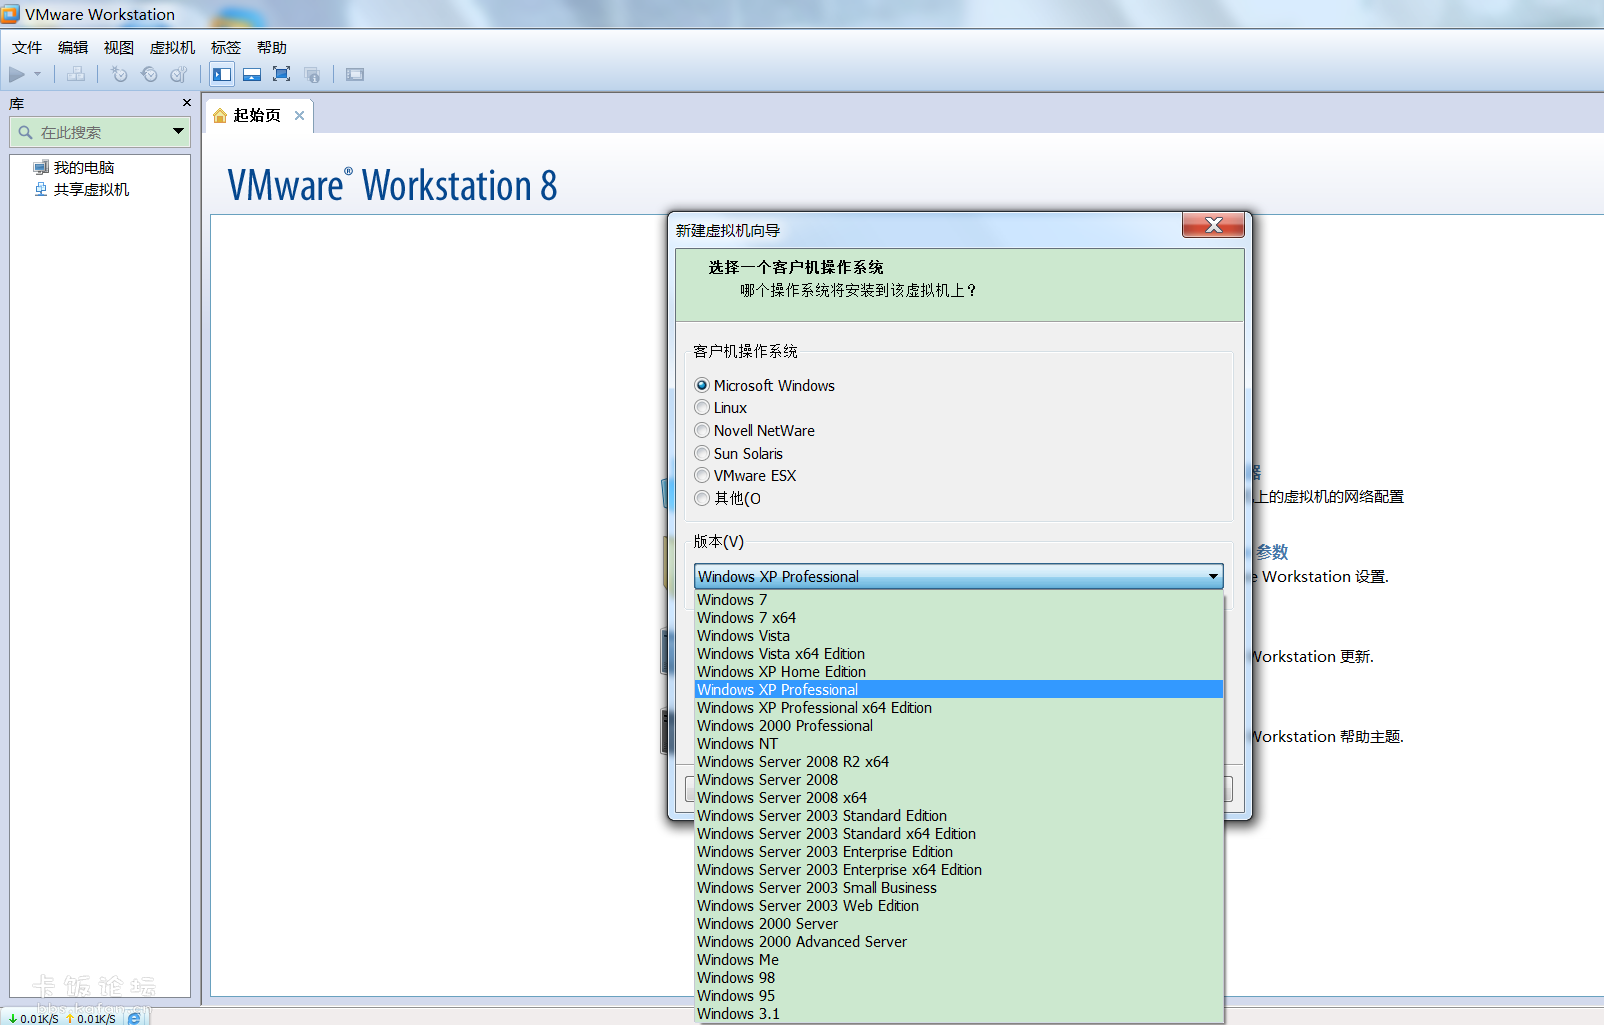The width and height of the screenshot is (1604, 1025).
Task: Choose Windows 3.1 from version list
Action: pos(959,1014)
